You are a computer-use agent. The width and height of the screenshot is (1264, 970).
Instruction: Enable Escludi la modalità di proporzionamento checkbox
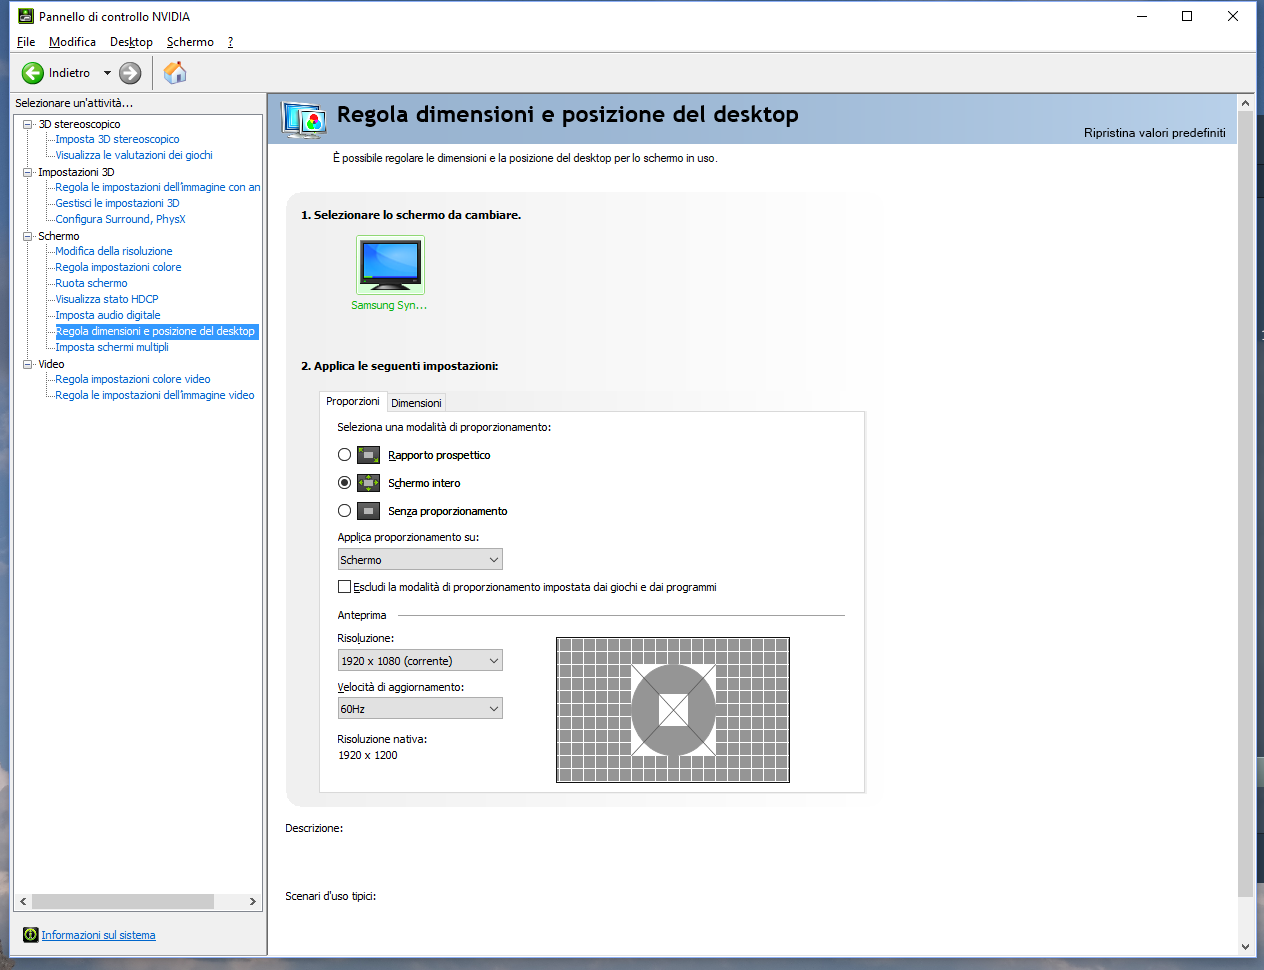345,587
